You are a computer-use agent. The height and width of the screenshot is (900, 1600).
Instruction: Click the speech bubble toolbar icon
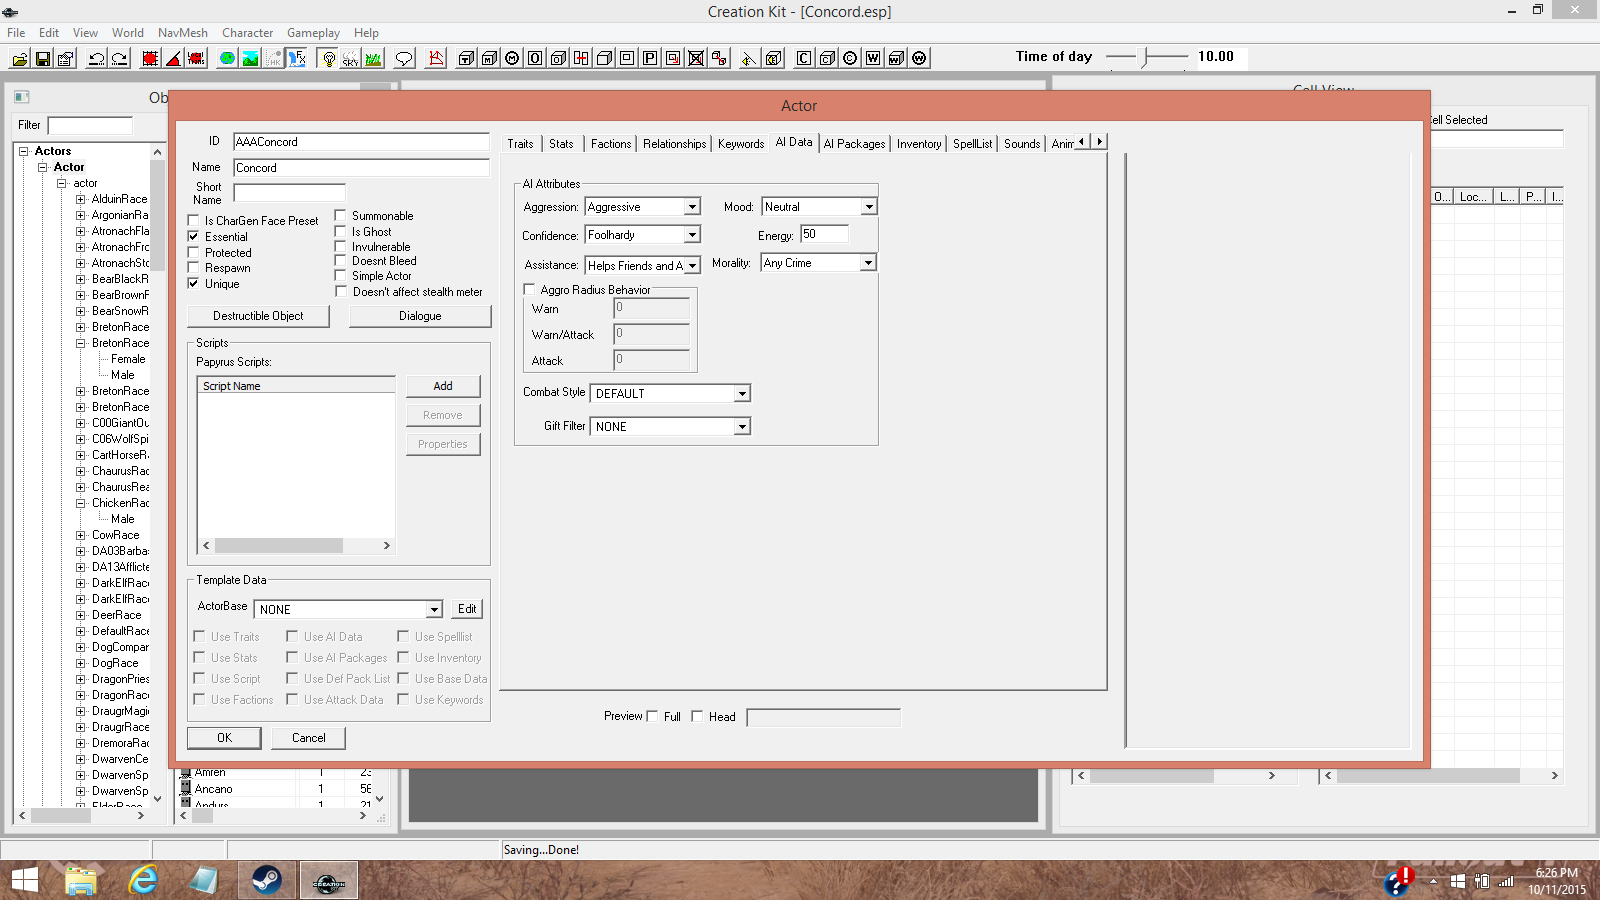pyautogui.click(x=404, y=59)
